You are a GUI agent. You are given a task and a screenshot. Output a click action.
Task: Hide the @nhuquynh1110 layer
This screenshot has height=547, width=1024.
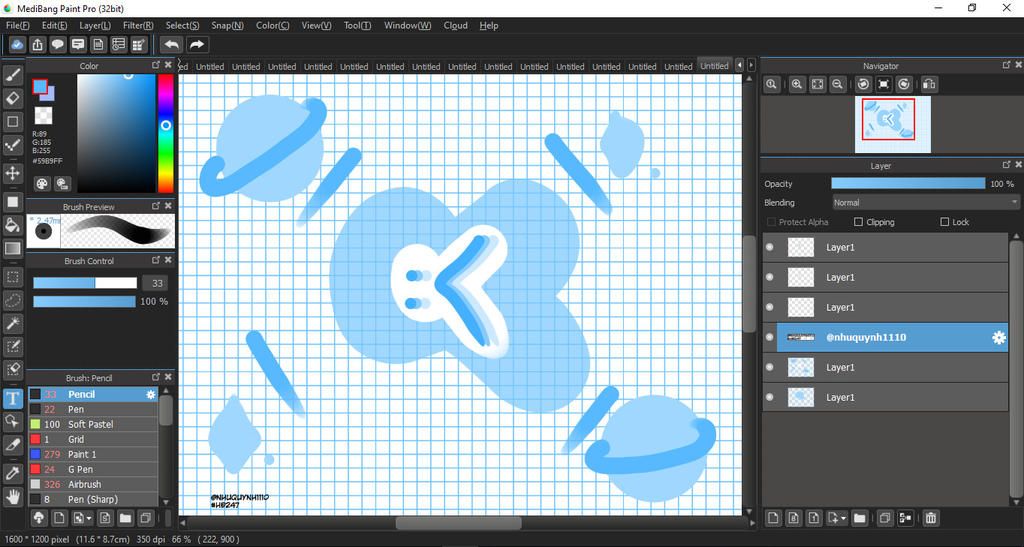point(770,337)
